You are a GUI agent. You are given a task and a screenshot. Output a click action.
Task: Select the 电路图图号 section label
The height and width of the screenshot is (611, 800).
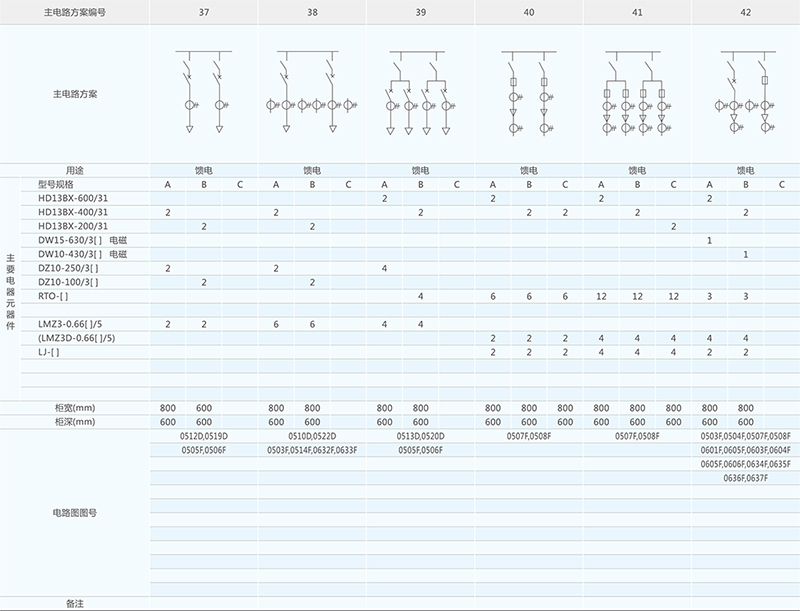click(x=75, y=512)
